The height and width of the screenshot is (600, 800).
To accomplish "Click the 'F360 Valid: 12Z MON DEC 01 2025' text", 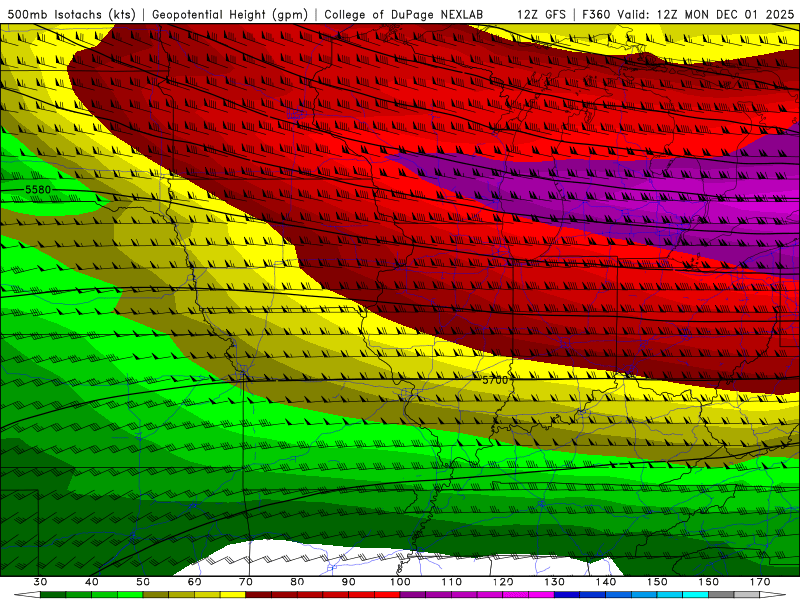I will (x=688, y=14).
